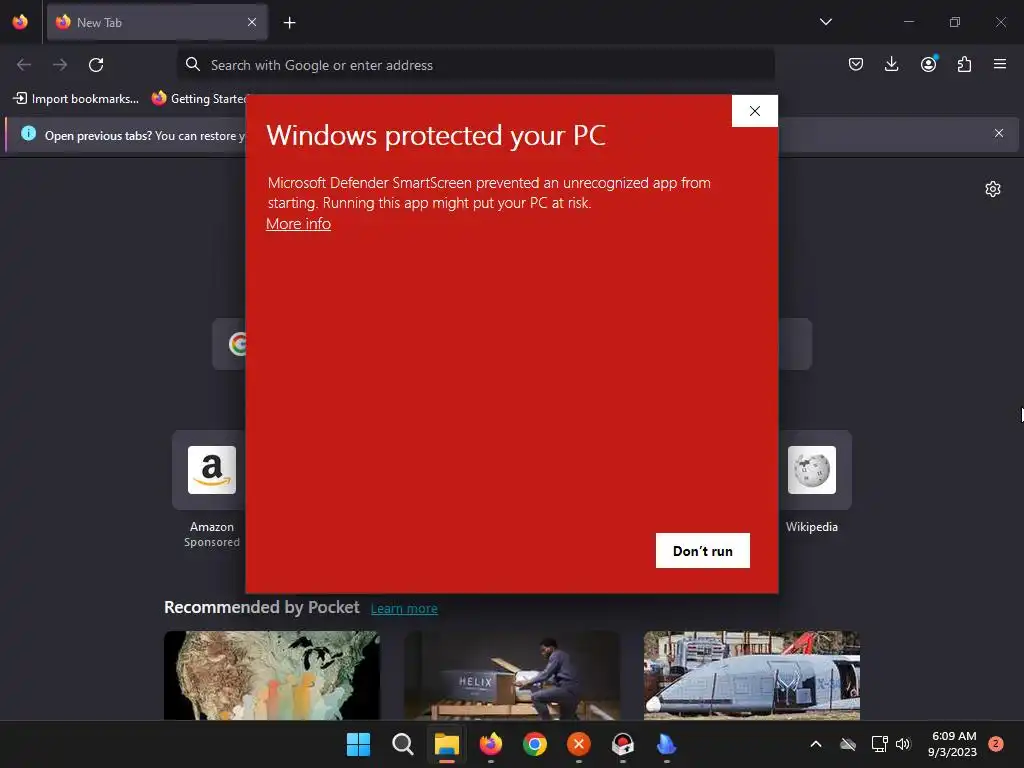Click Import bookmarks toolbar item
This screenshot has width=1024, height=768.
pos(76,99)
